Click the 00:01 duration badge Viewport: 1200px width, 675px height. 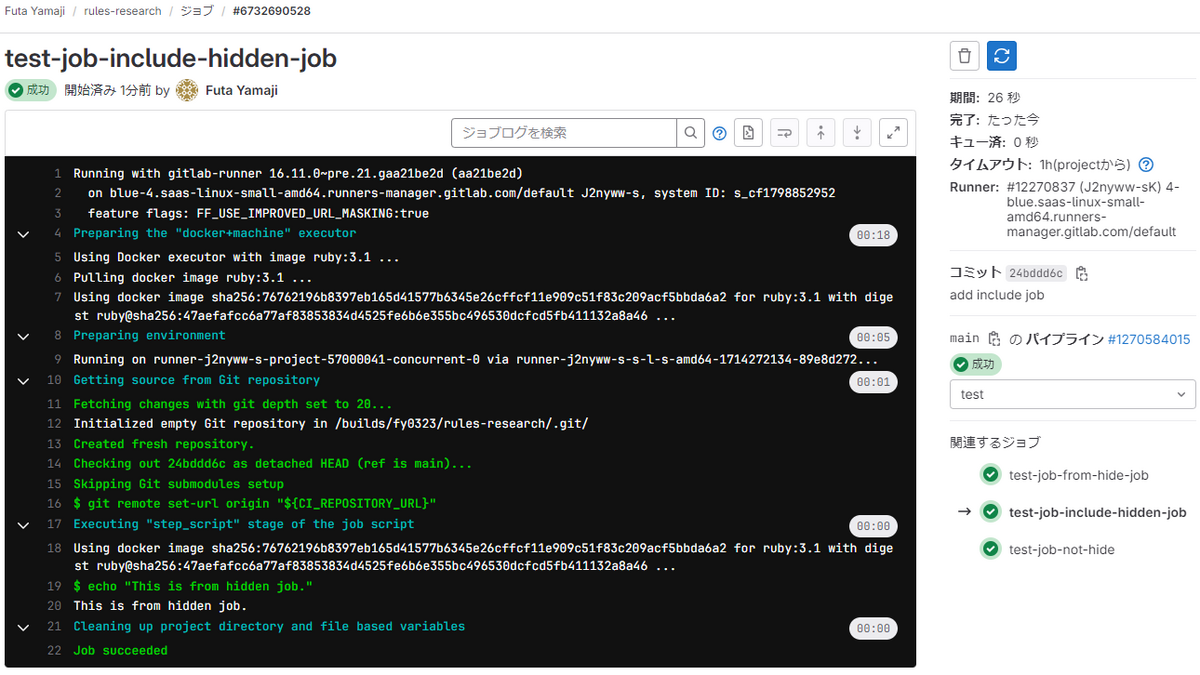873,382
